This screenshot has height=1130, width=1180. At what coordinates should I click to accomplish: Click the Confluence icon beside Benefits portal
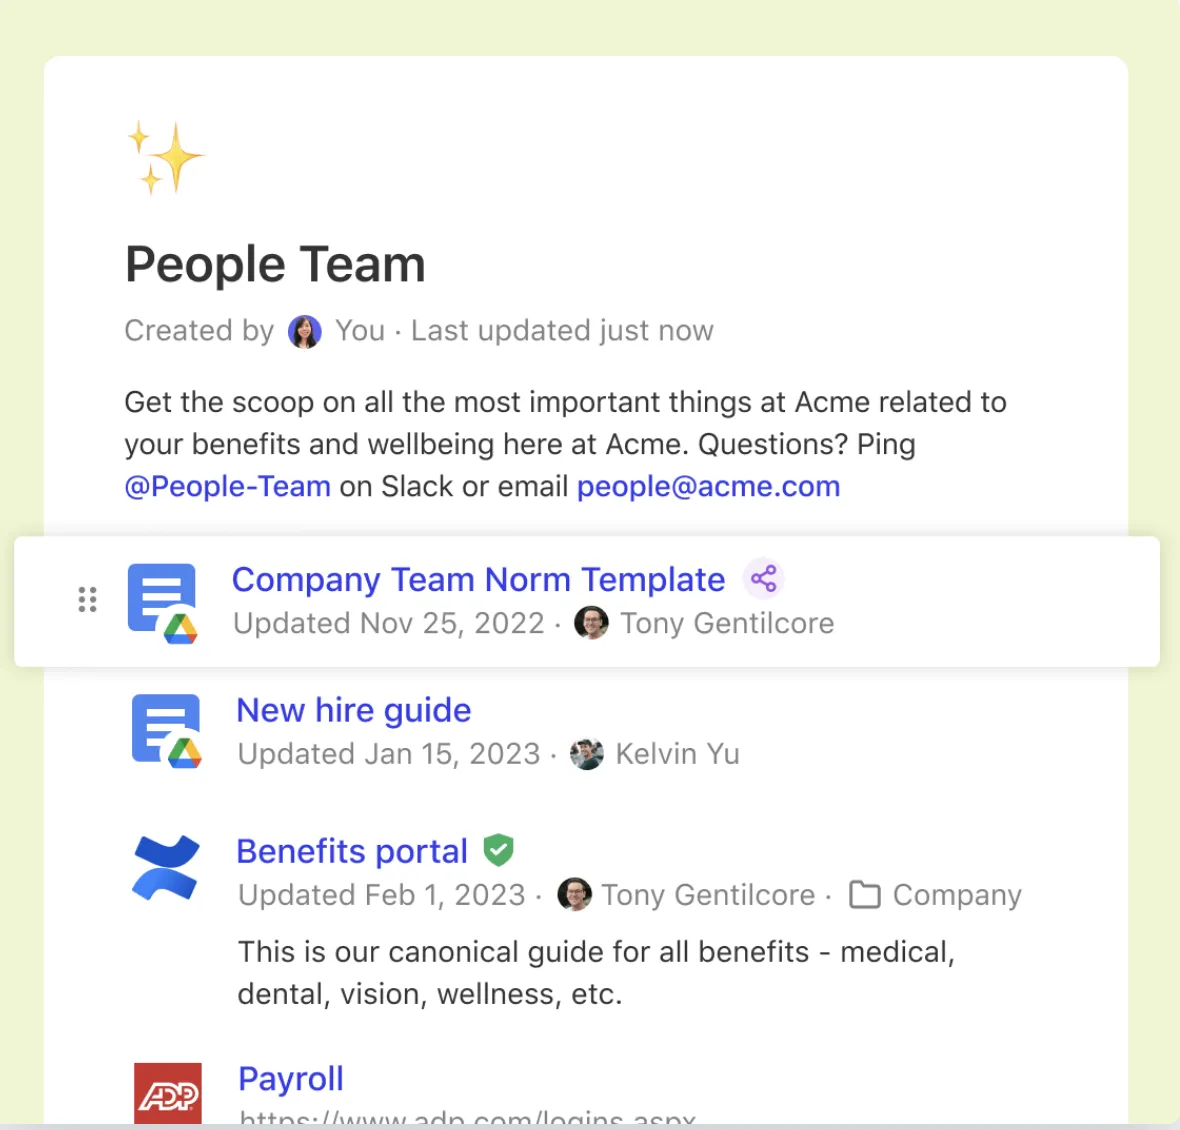tap(166, 867)
